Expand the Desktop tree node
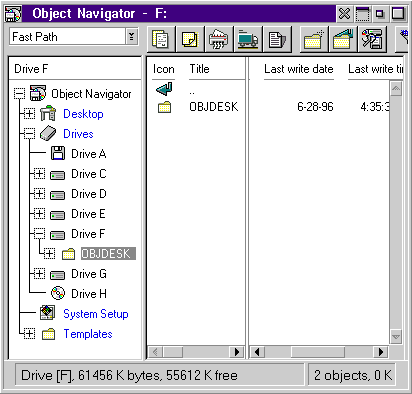The height and width of the screenshot is (394, 412). (x=29, y=113)
